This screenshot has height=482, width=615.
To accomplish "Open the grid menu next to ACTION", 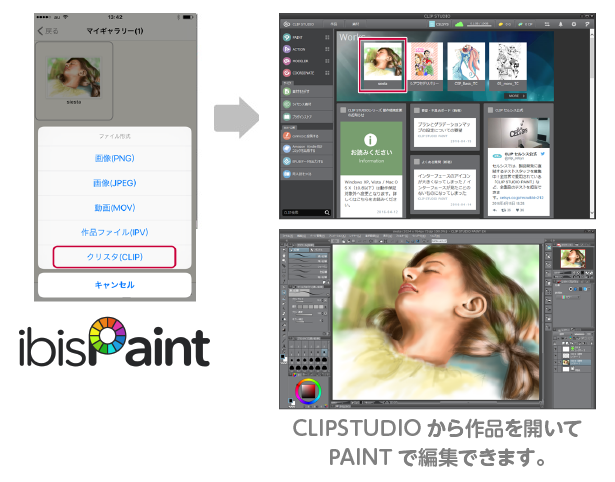I will (327, 49).
